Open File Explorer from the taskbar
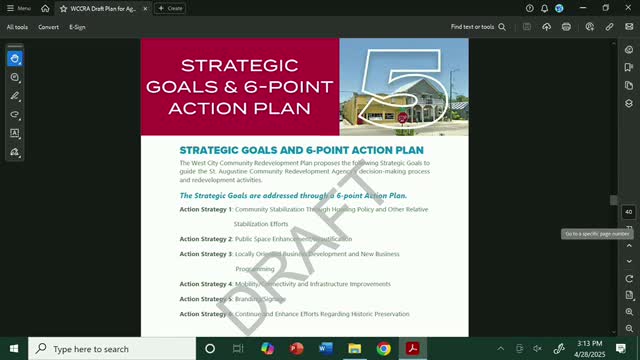This screenshot has height=360, width=640. (355, 349)
